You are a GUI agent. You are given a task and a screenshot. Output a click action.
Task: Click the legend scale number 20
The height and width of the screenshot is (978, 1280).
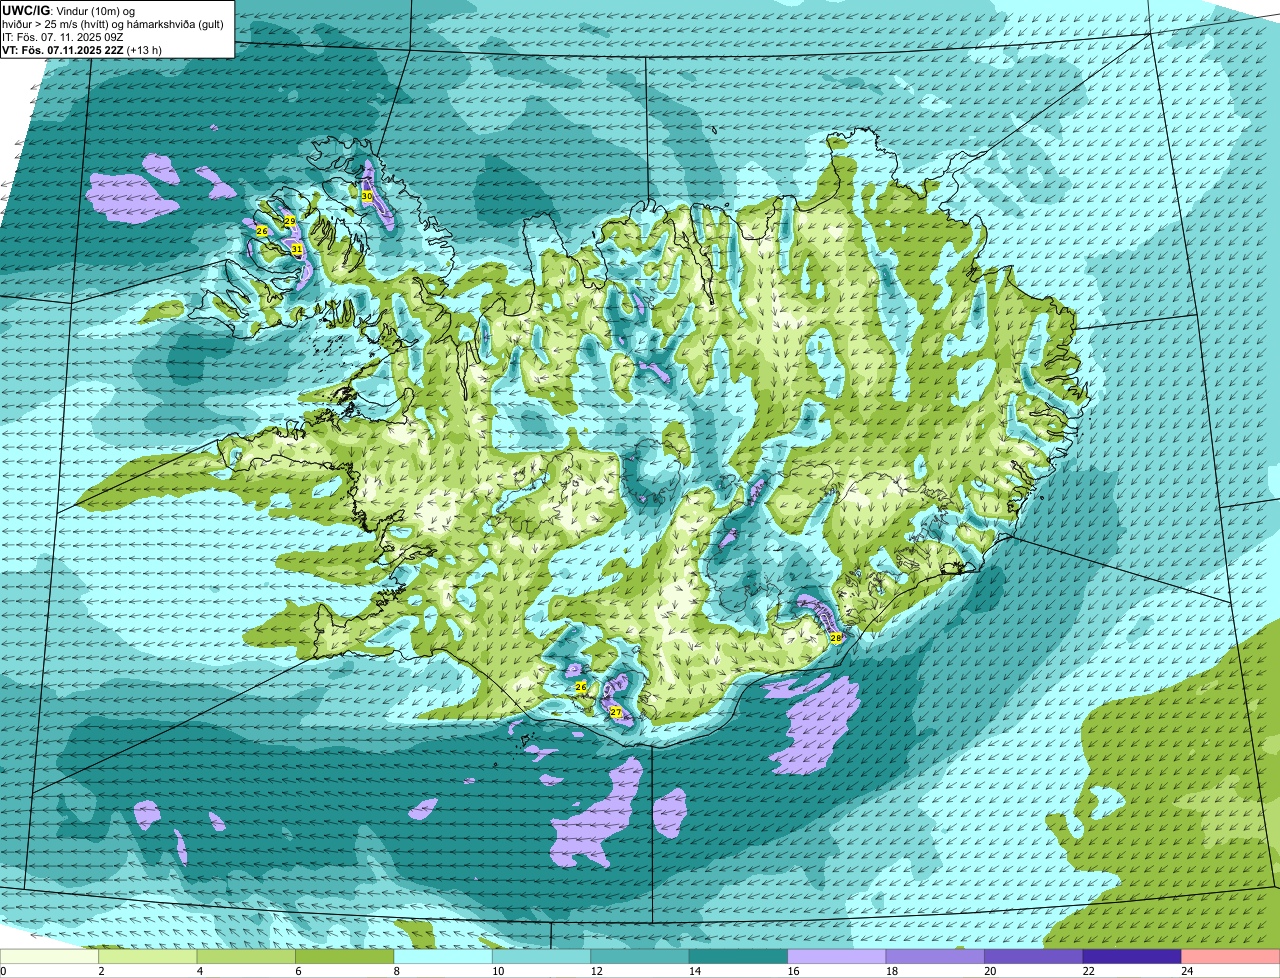989,971
